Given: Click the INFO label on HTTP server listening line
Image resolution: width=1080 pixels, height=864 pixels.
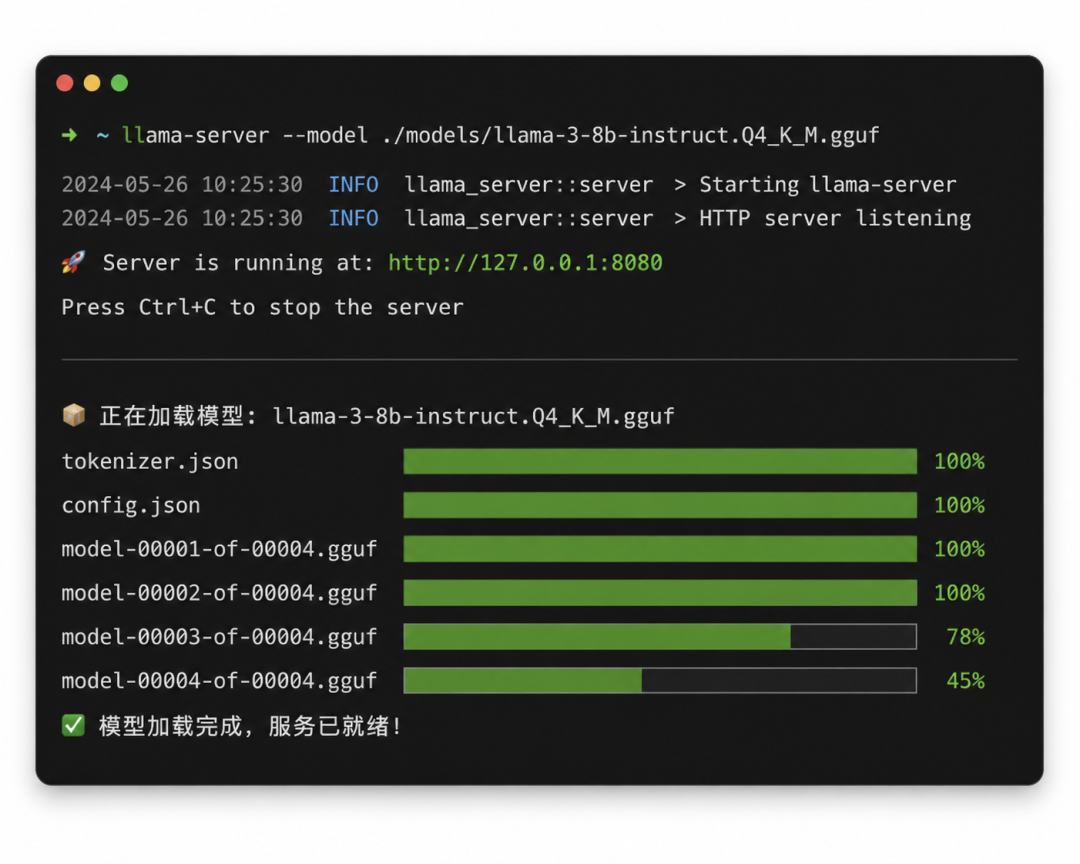Looking at the screenshot, I should tap(353, 218).
